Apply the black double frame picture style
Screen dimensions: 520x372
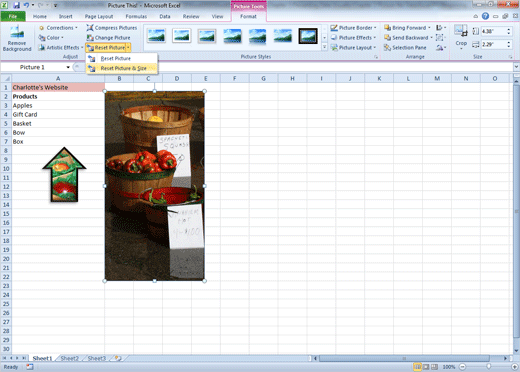pyautogui.click(x=308, y=36)
